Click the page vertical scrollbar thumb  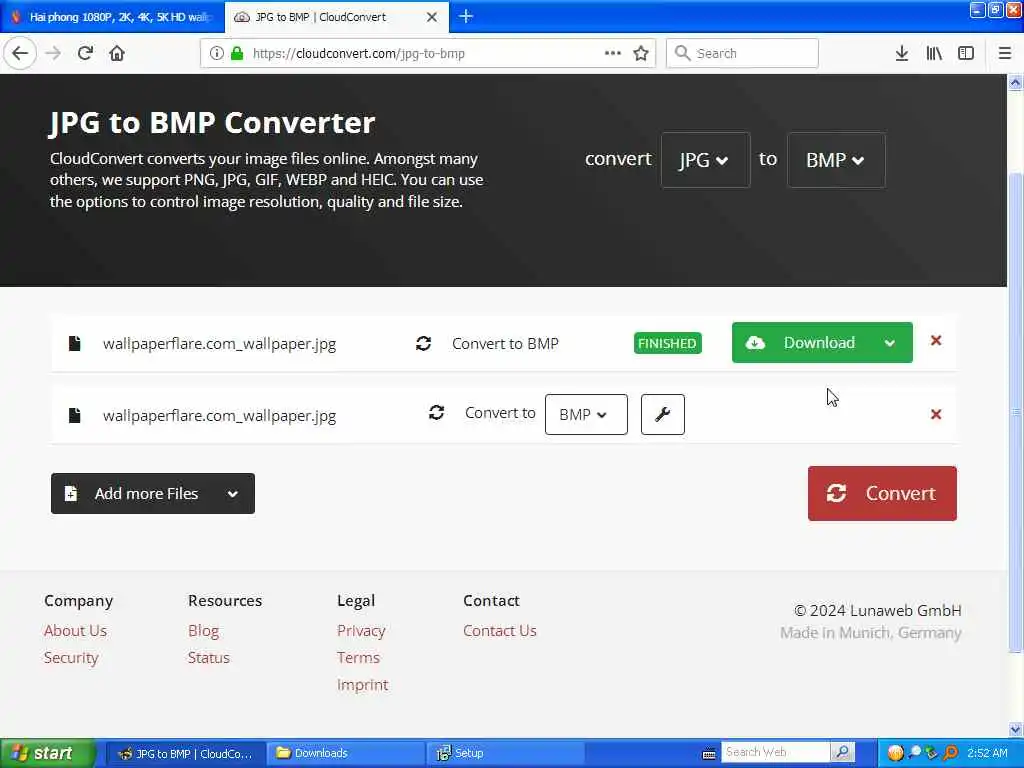click(1015, 411)
